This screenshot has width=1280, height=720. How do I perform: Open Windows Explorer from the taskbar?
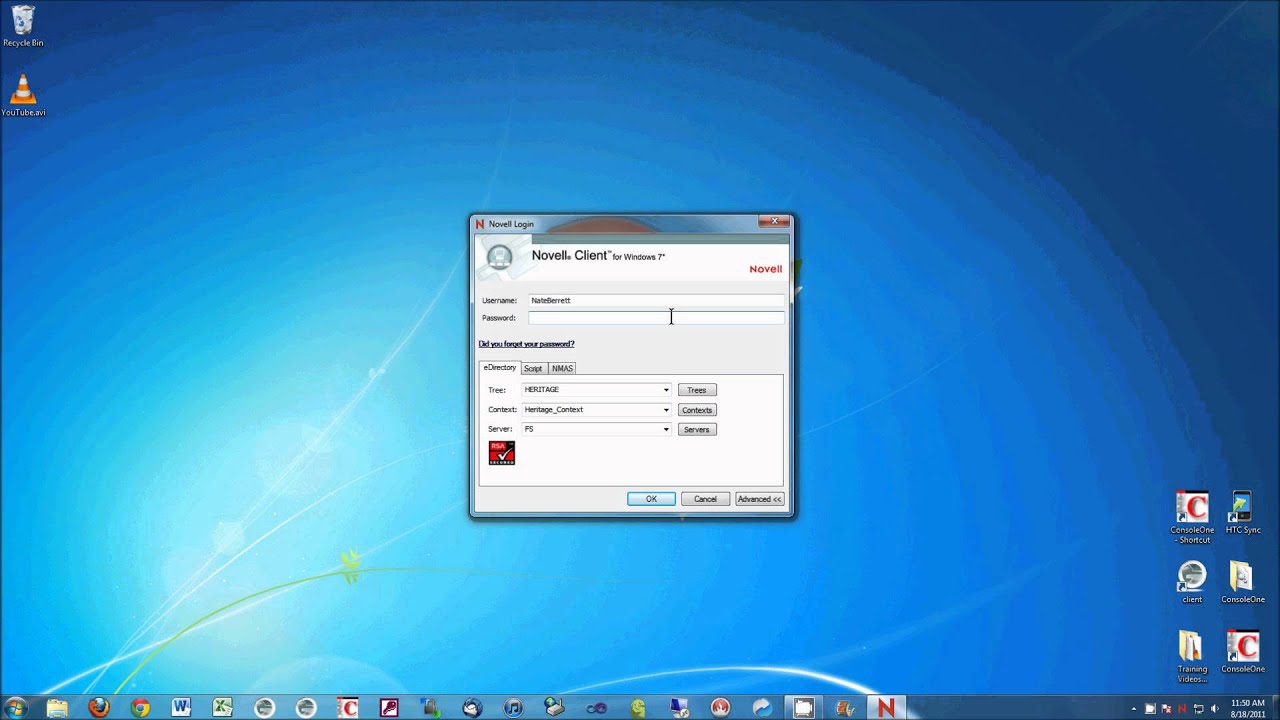click(57, 707)
